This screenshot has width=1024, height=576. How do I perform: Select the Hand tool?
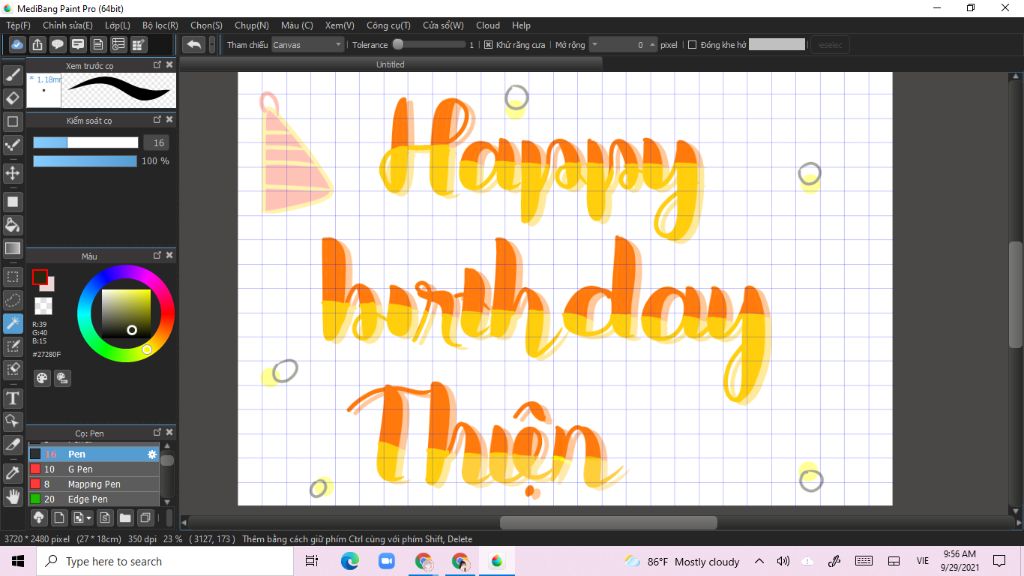coord(12,496)
